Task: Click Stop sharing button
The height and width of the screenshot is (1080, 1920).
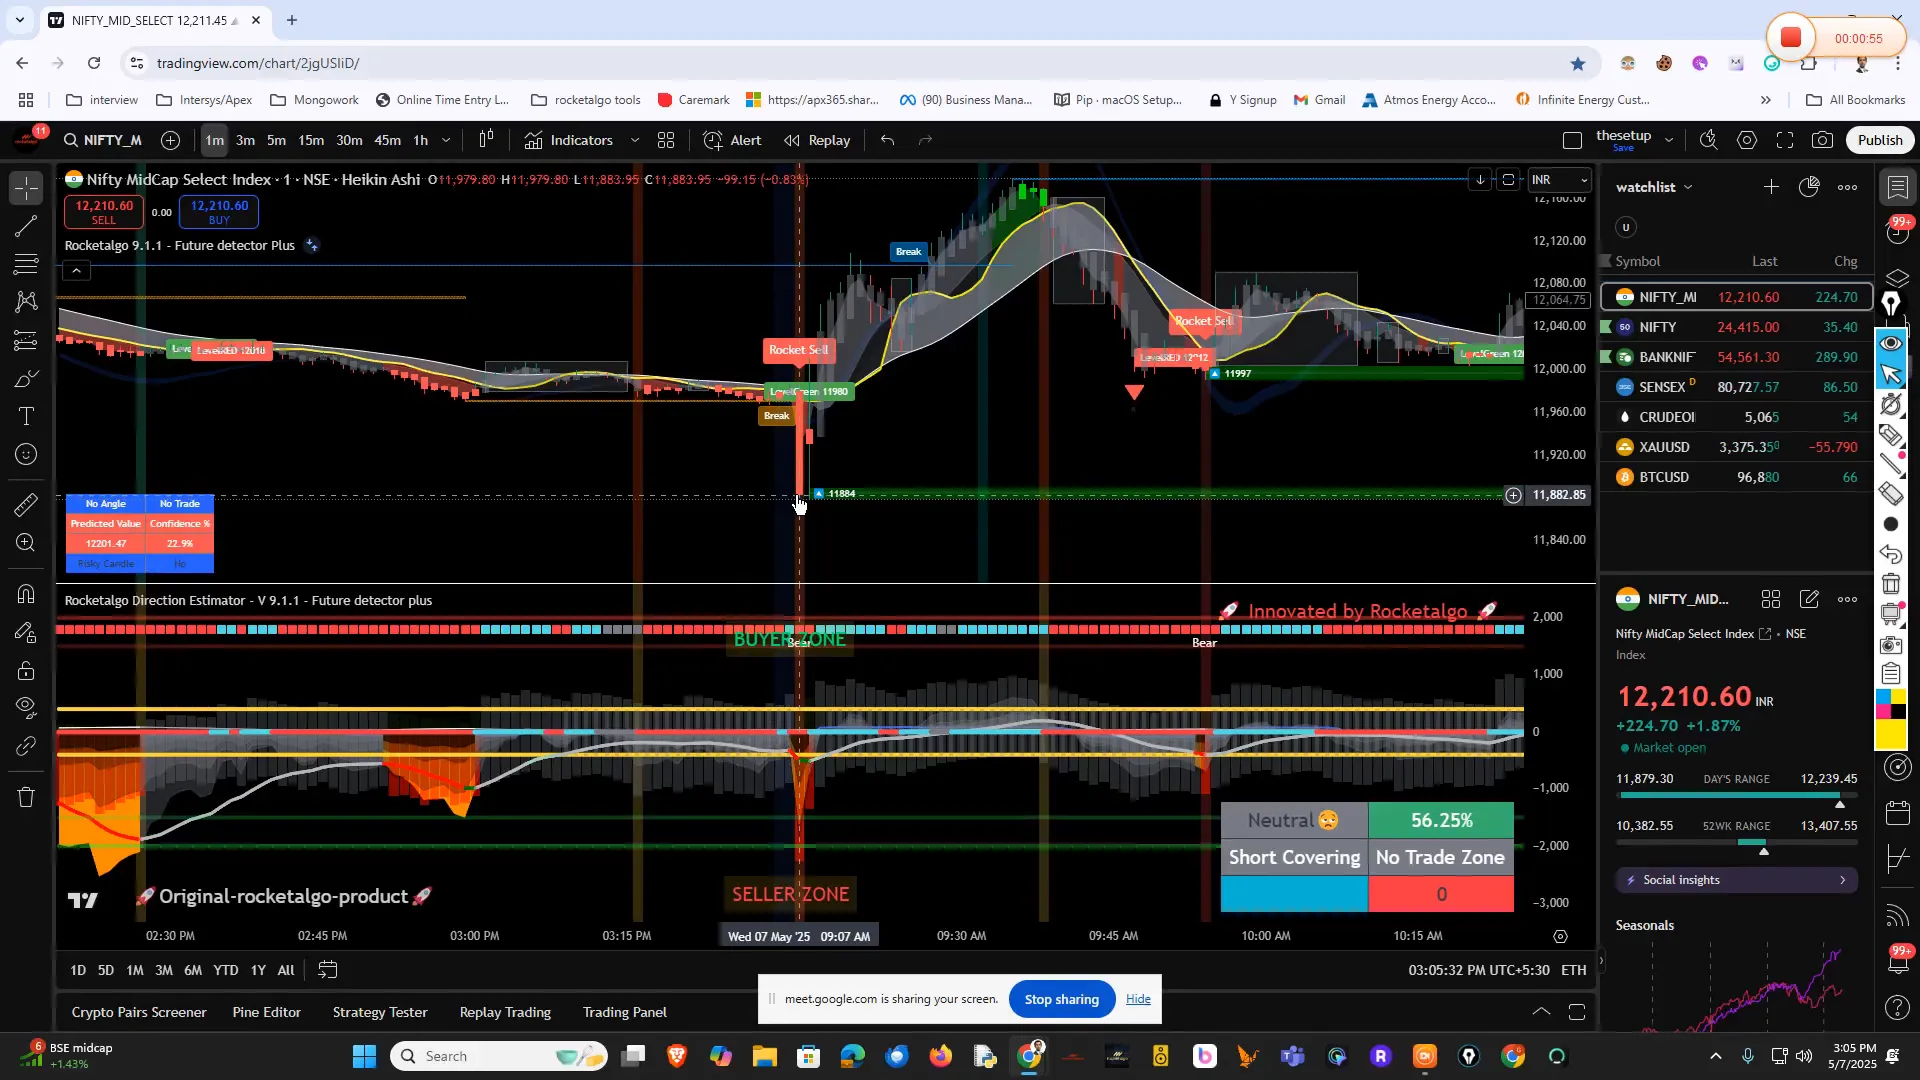Action: coord(1062,999)
